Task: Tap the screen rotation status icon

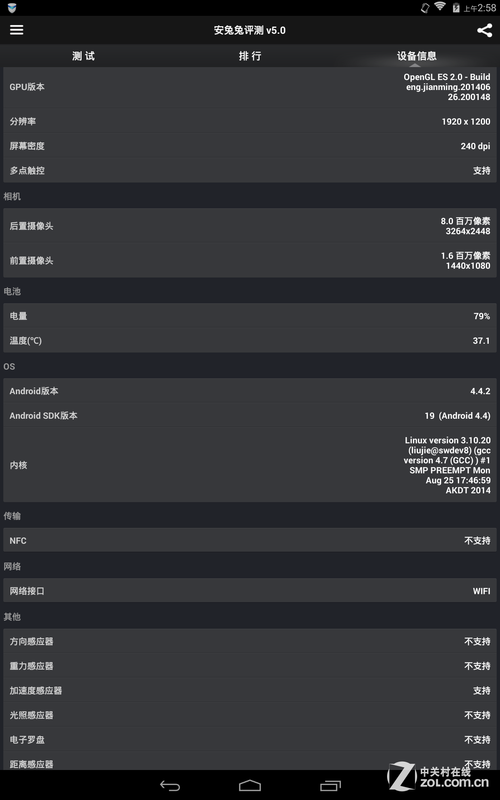Action: coord(424,8)
